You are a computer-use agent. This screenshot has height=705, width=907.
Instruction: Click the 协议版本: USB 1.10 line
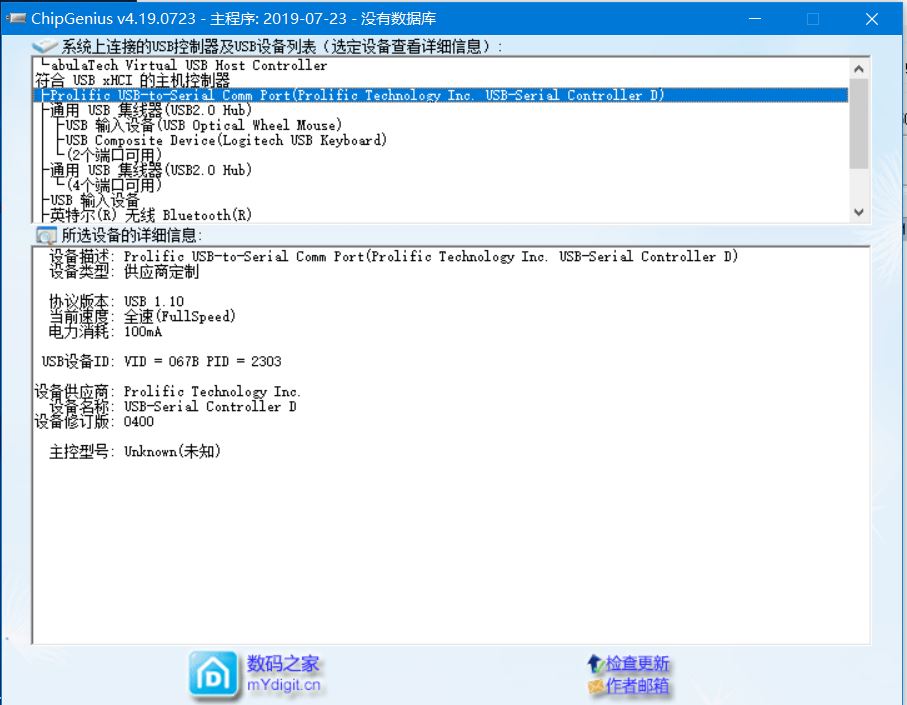[116, 302]
